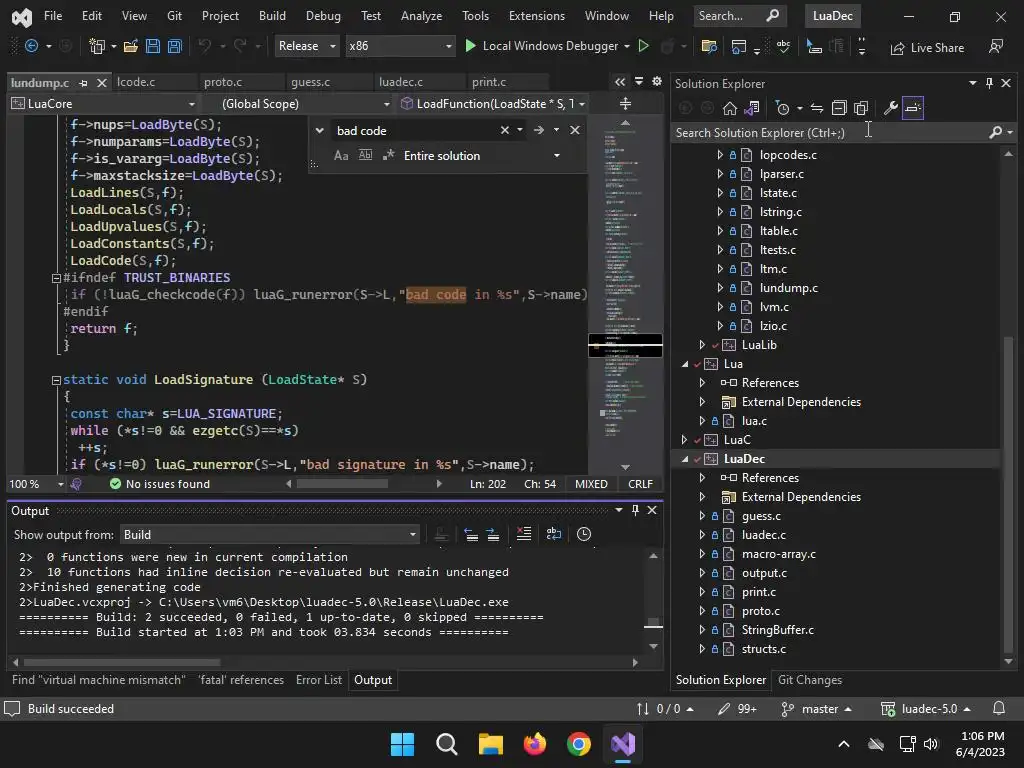This screenshot has height=768, width=1024.
Task: Open lundump.c in Solution Explorer
Action: [788, 288]
